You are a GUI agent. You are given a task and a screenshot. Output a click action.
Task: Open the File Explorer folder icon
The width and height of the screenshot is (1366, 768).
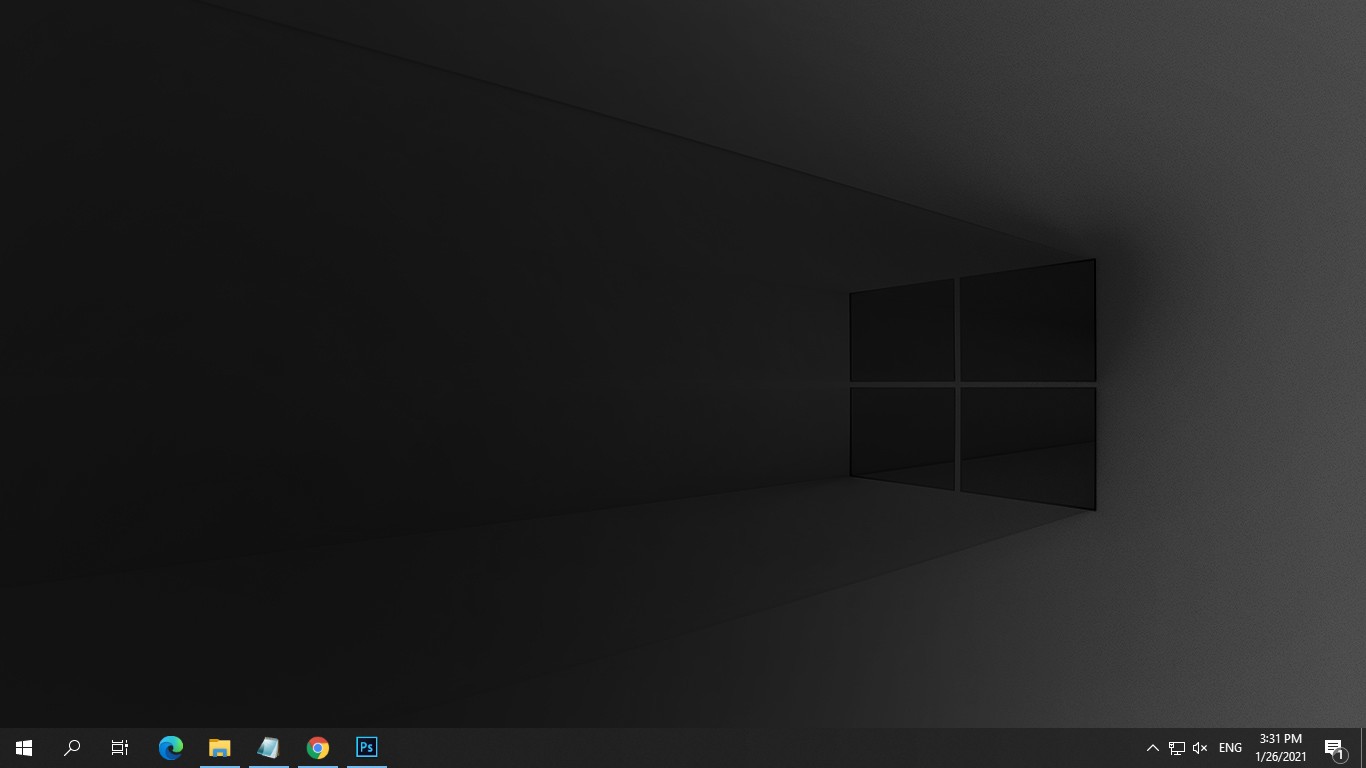pyautogui.click(x=220, y=748)
